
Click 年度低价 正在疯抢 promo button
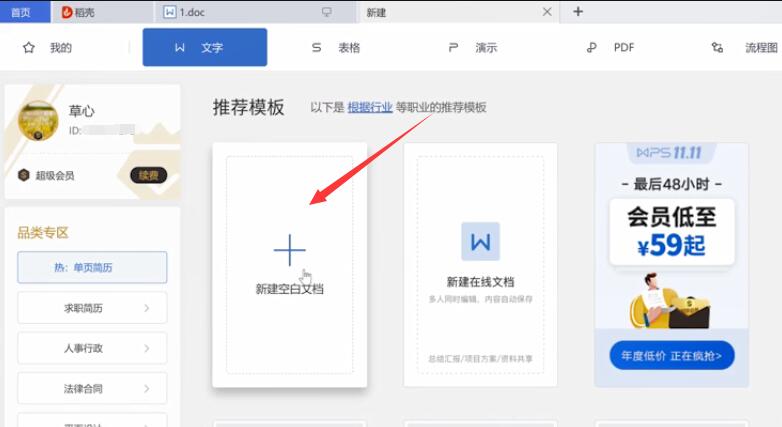672,356
